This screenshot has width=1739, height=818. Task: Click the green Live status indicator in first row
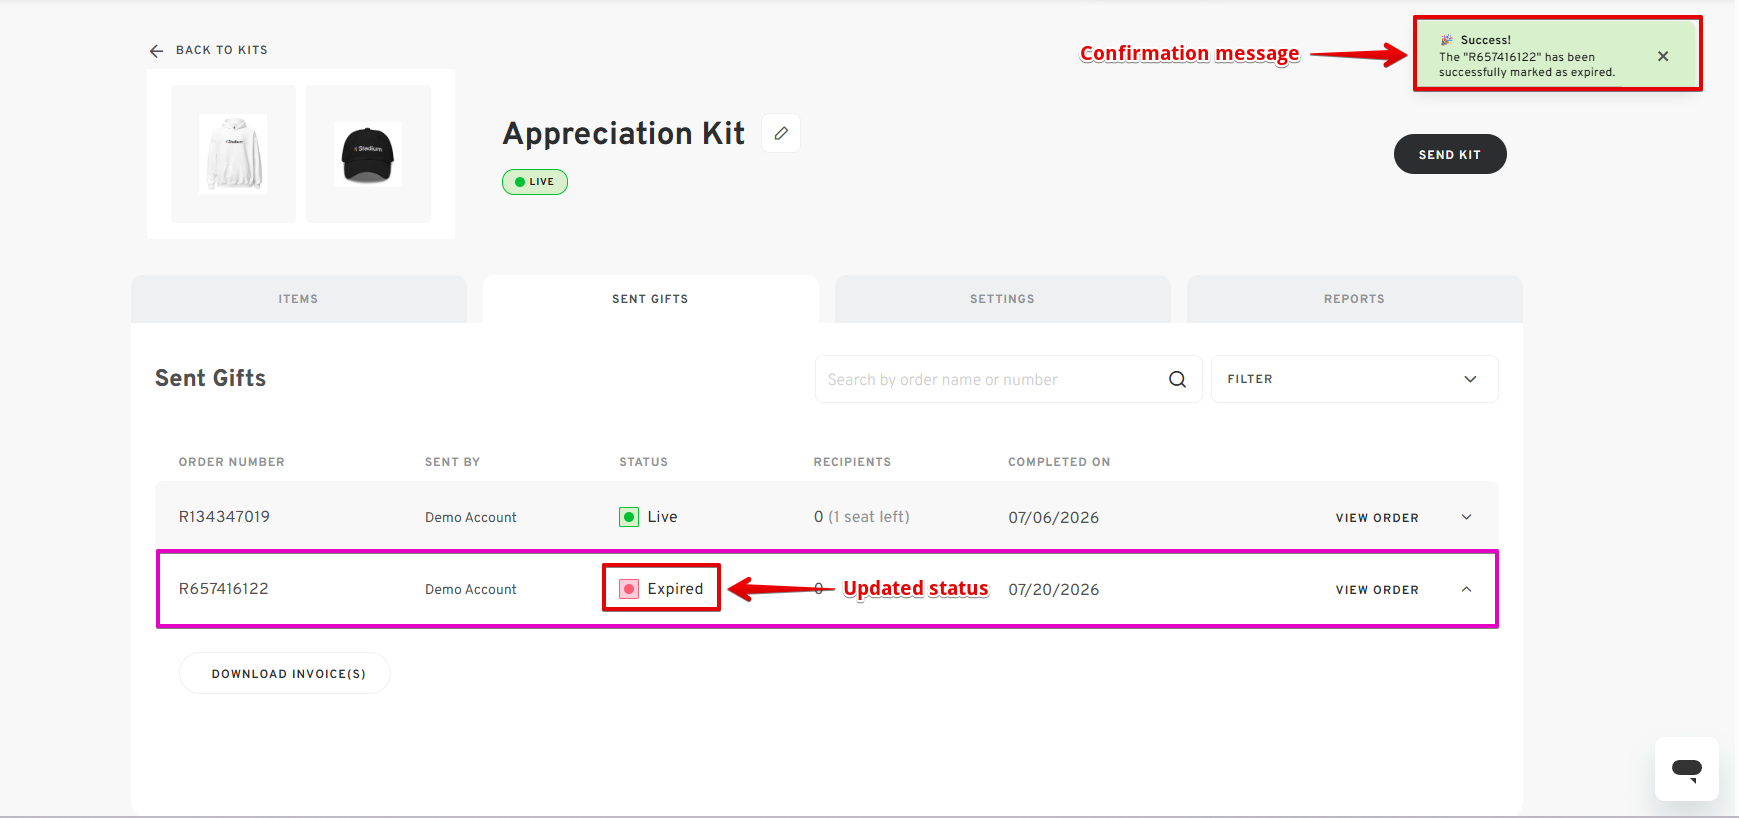(629, 517)
